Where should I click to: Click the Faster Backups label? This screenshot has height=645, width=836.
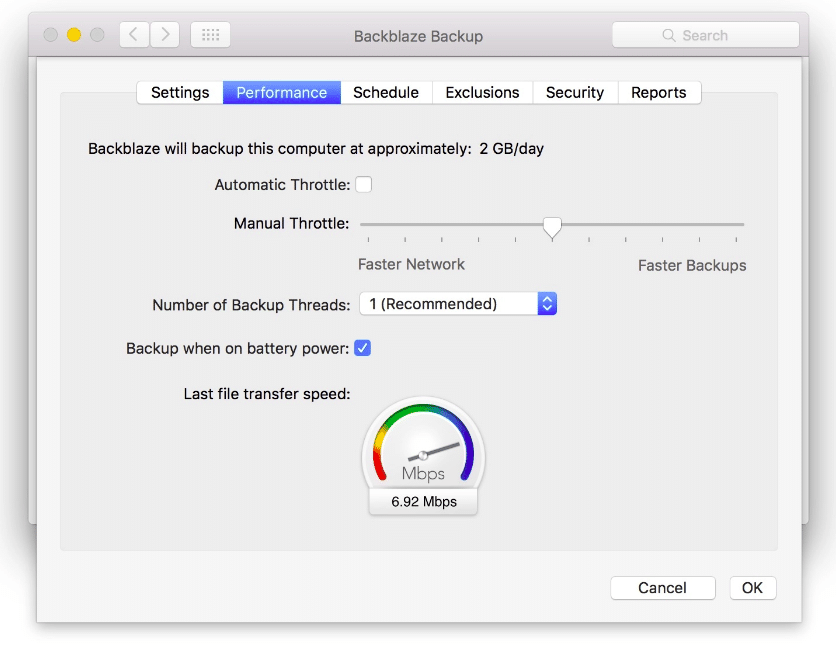click(692, 265)
